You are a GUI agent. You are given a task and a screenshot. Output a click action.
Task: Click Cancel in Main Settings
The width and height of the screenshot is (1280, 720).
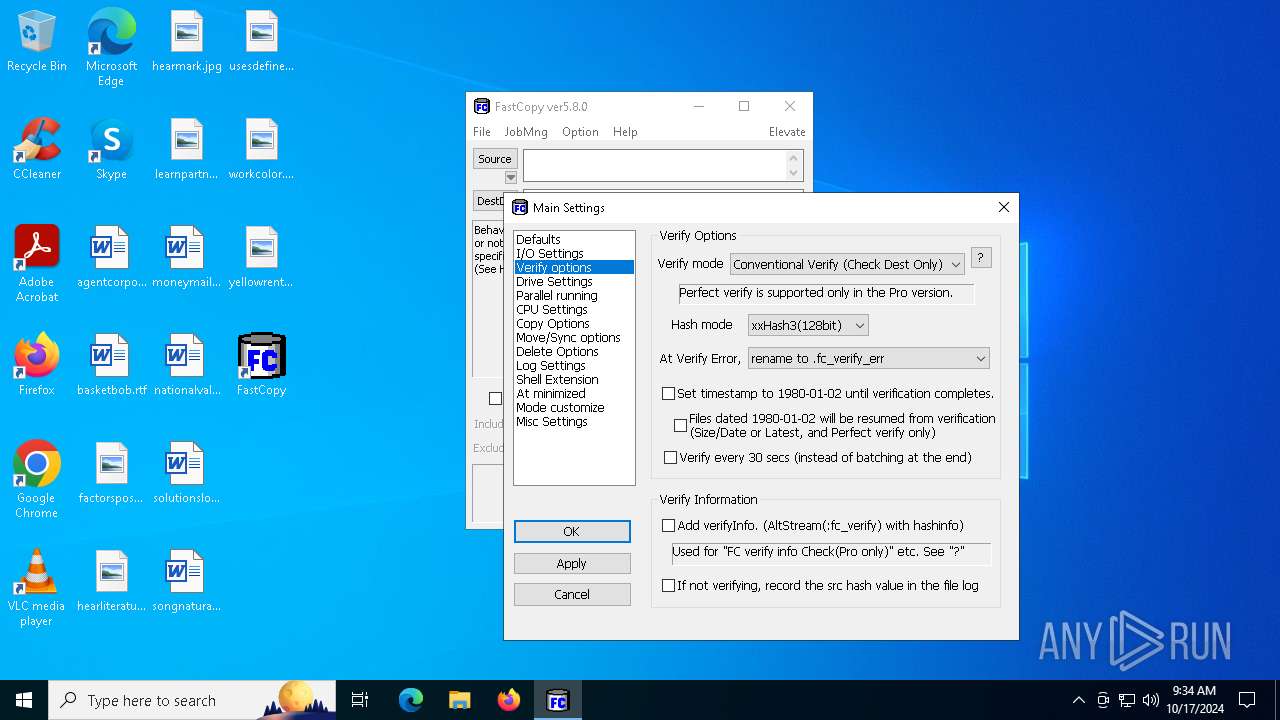click(x=572, y=595)
